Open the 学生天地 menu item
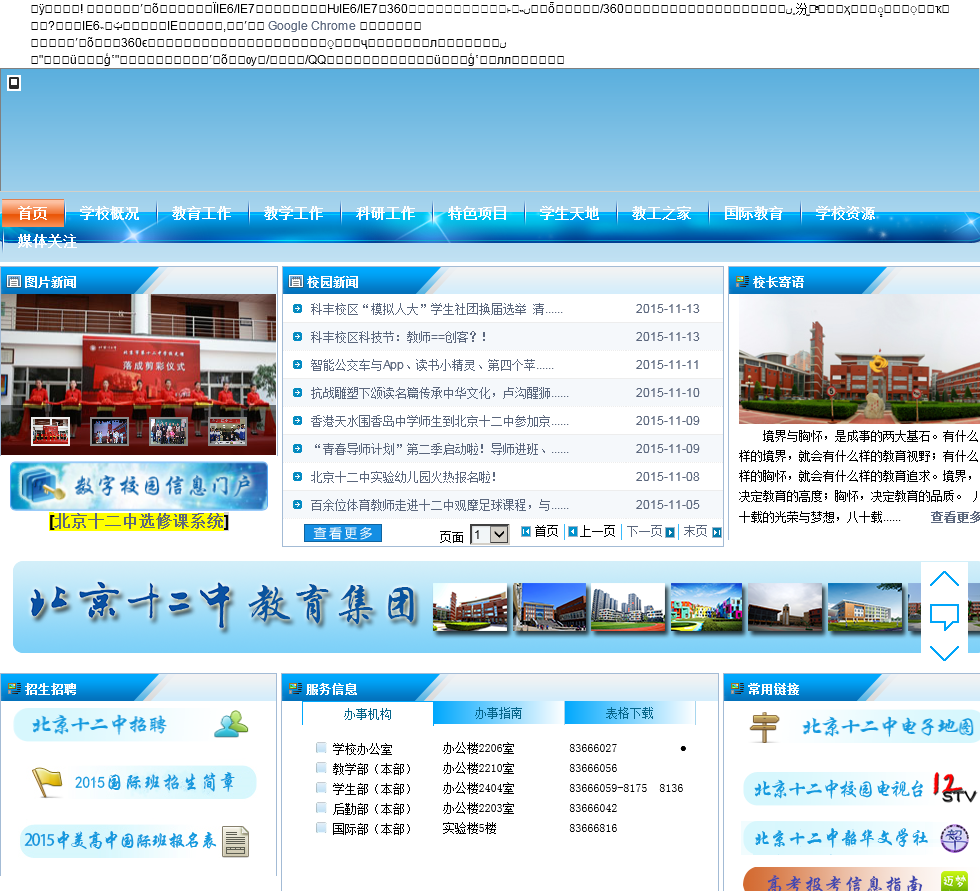Viewport: 980px width, 891px height. point(569,213)
